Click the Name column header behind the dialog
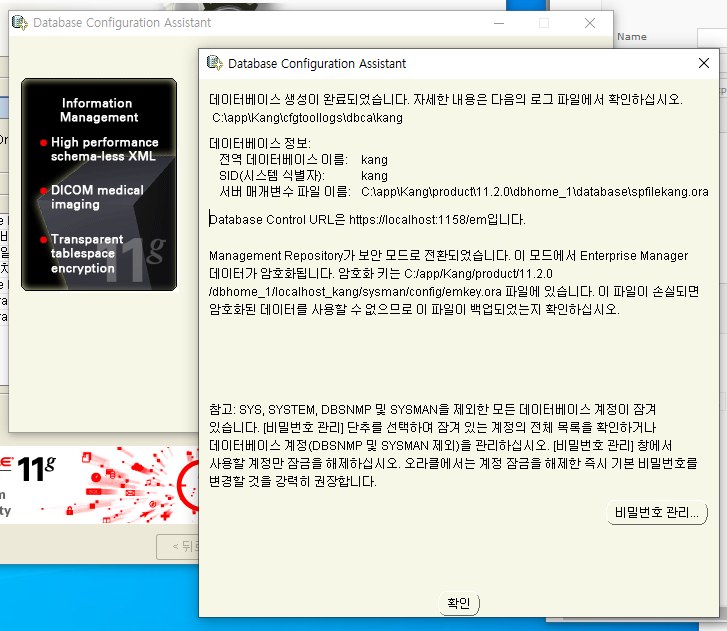Screen dimensions: 727x631 click(632, 37)
